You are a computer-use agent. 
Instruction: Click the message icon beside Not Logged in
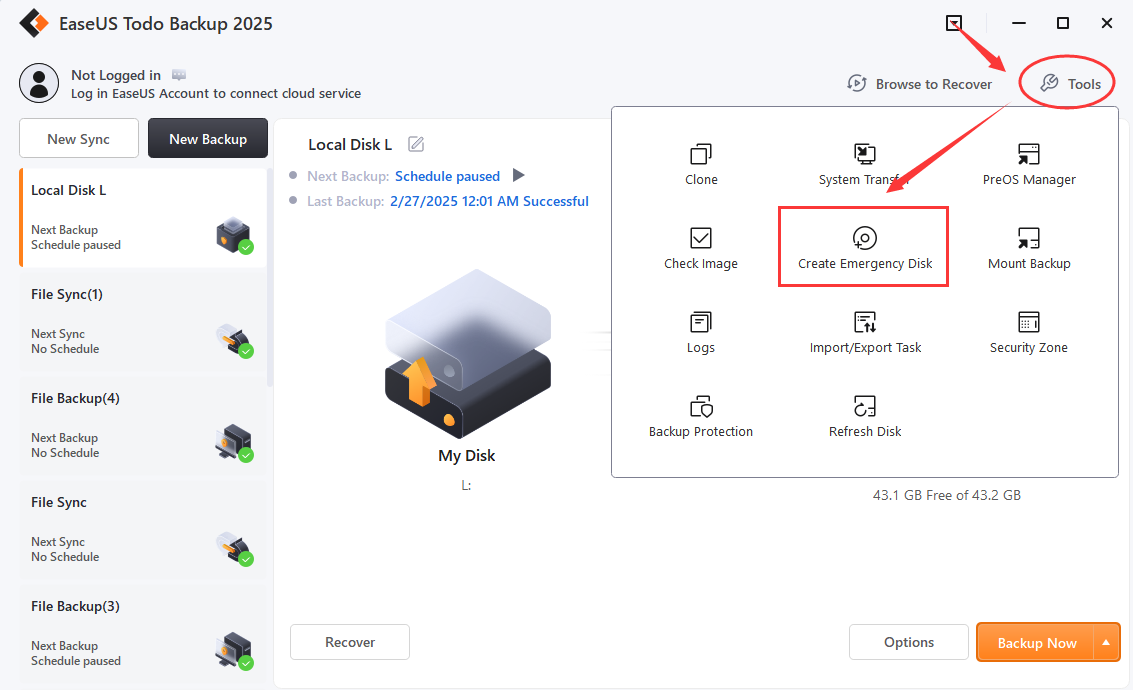[179, 74]
